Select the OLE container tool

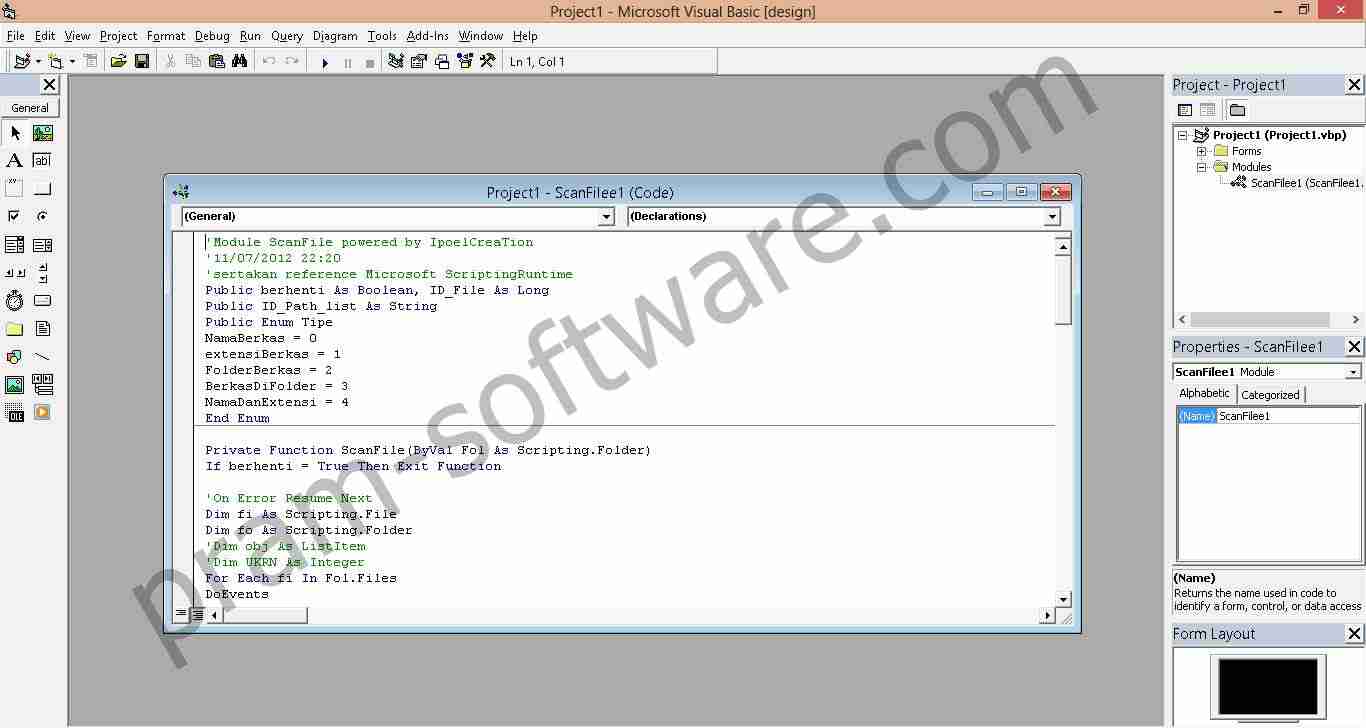(x=15, y=413)
